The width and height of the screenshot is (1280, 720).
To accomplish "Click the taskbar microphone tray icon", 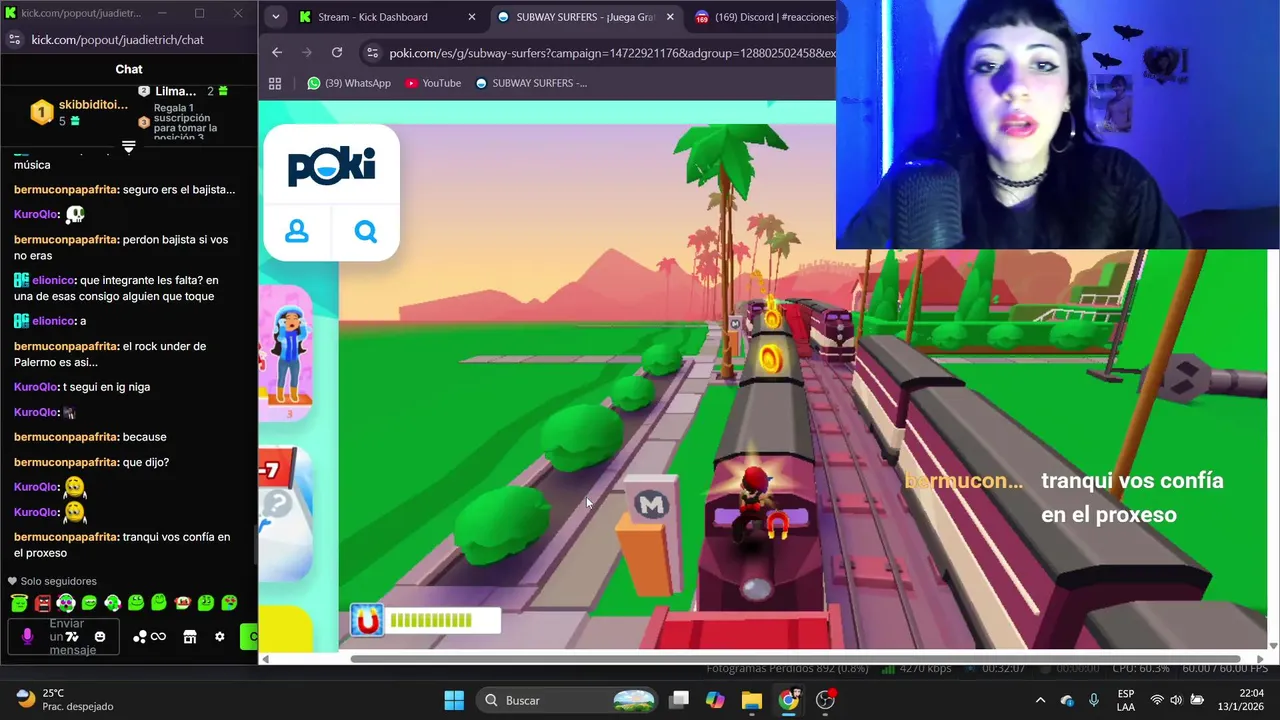I will 1093,700.
